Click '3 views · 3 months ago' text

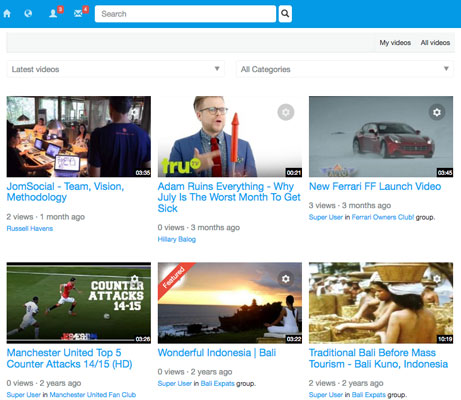[x=350, y=205]
